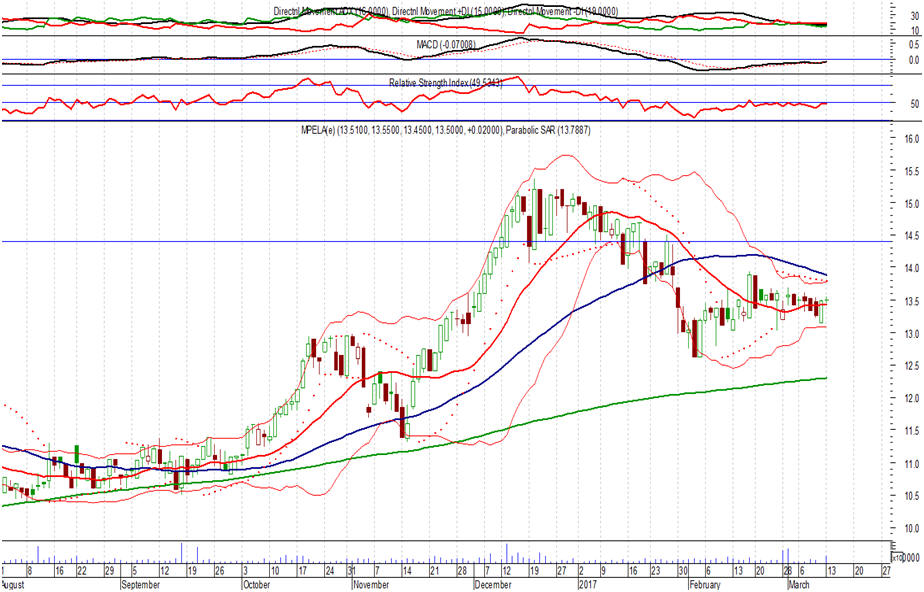Click date tick 24 on the time axis
The width and height of the screenshot is (924, 592).
pyautogui.click(x=330, y=571)
